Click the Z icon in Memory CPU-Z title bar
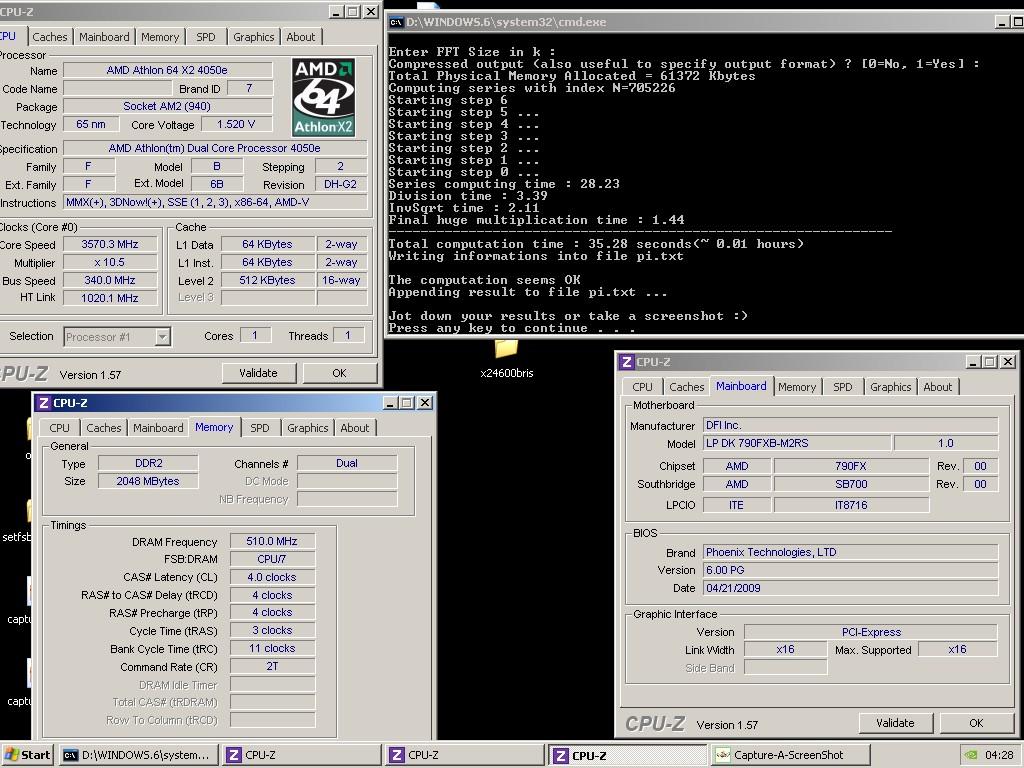This screenshot has height=768, width=1024. point(44,403)
